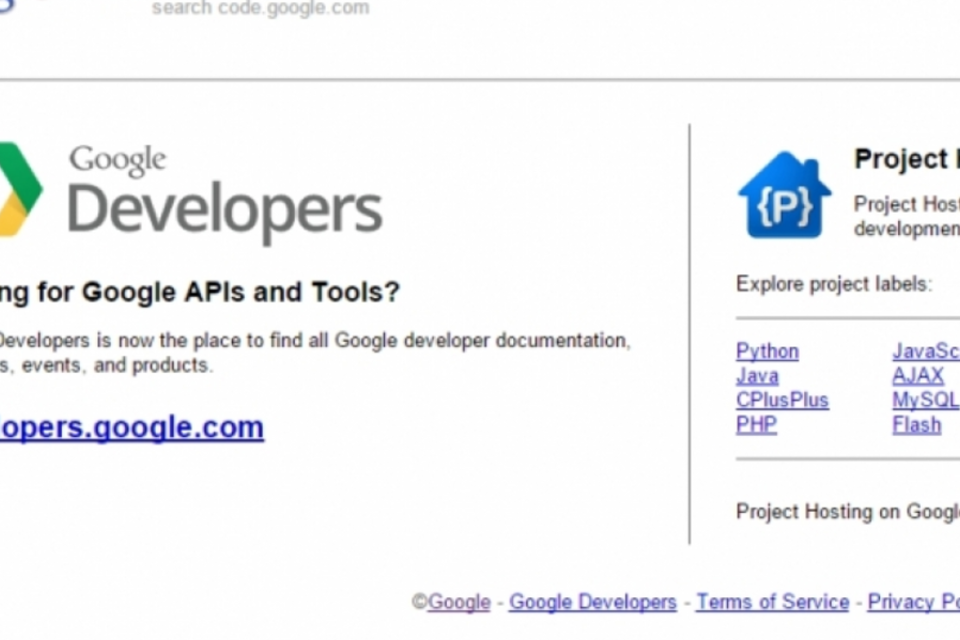This screenshot has height=640, width=960.
Task: Open the AJAX project label
Action: pos(918,375)
